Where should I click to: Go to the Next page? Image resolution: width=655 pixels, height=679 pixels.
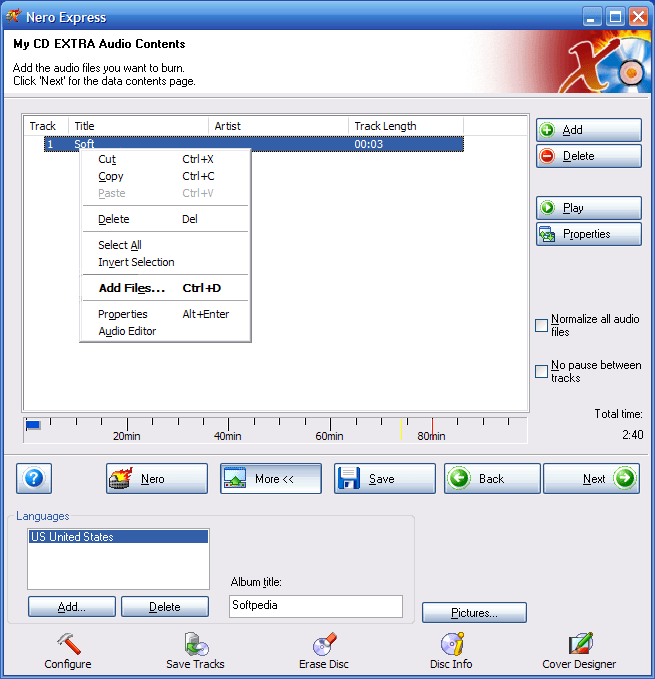pos(591,479)
